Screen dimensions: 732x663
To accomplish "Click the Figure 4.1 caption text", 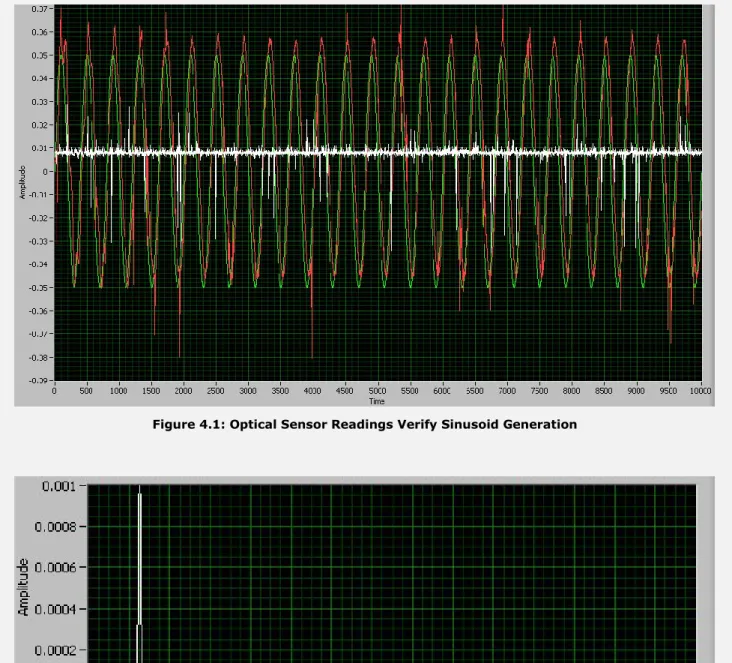I will pyautogui.click(x=365, y=424).
